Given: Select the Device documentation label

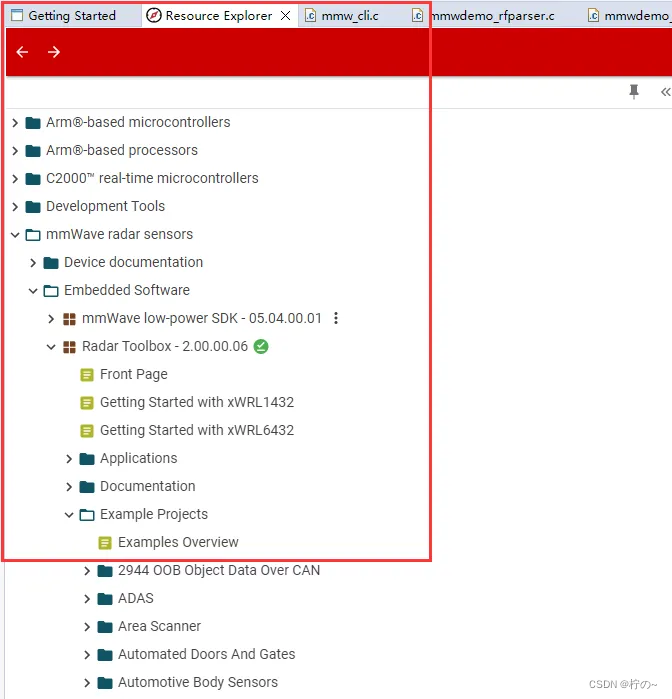Looking at the screenshot, I should point(134,262).
